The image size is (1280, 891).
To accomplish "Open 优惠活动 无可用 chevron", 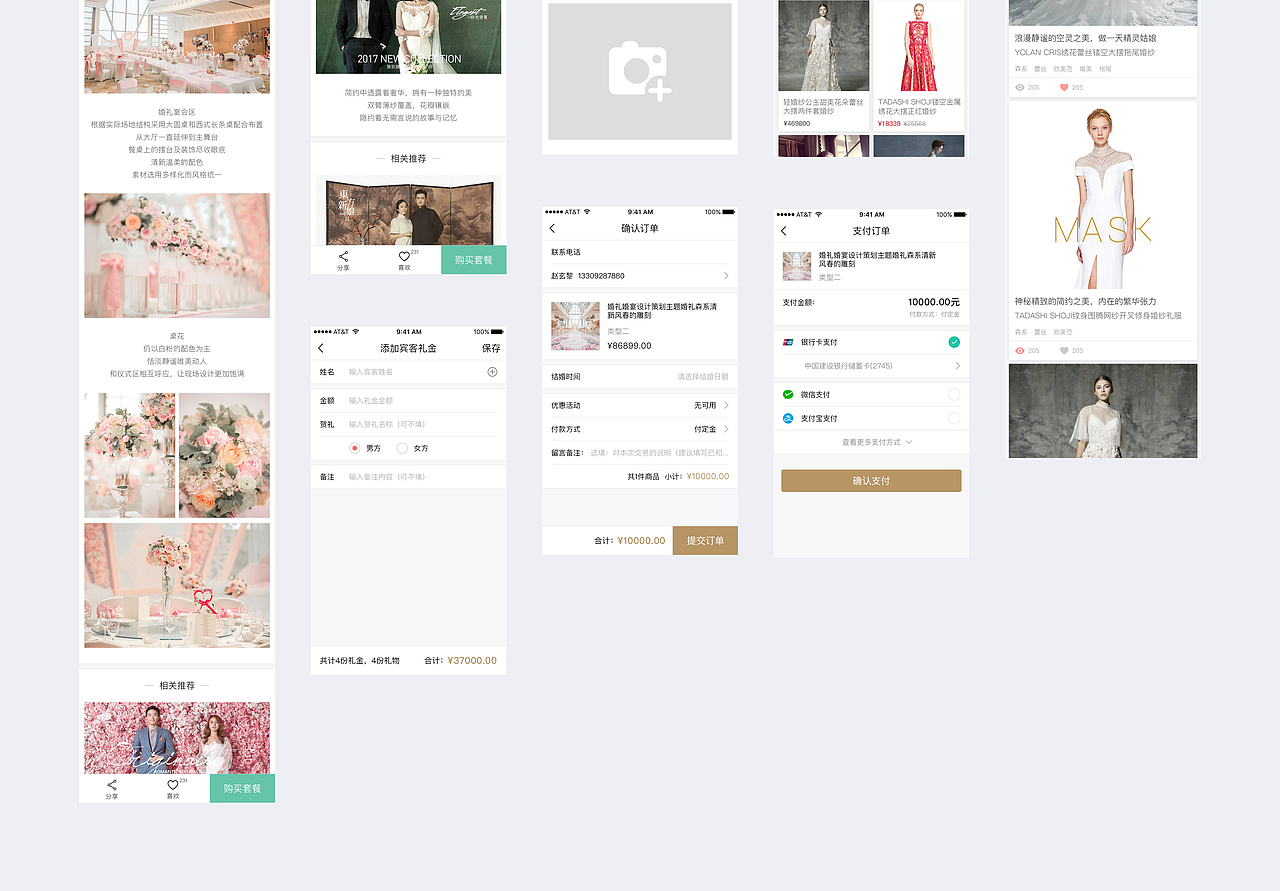I will coord(726,405).
